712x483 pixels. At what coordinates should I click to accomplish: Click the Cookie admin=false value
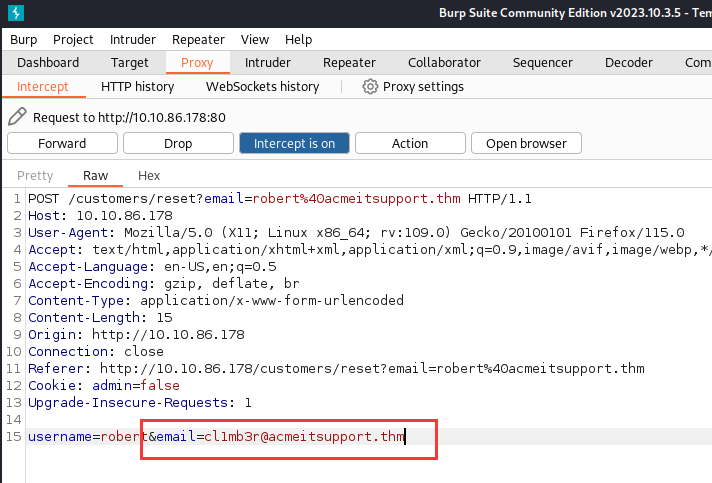136,385
